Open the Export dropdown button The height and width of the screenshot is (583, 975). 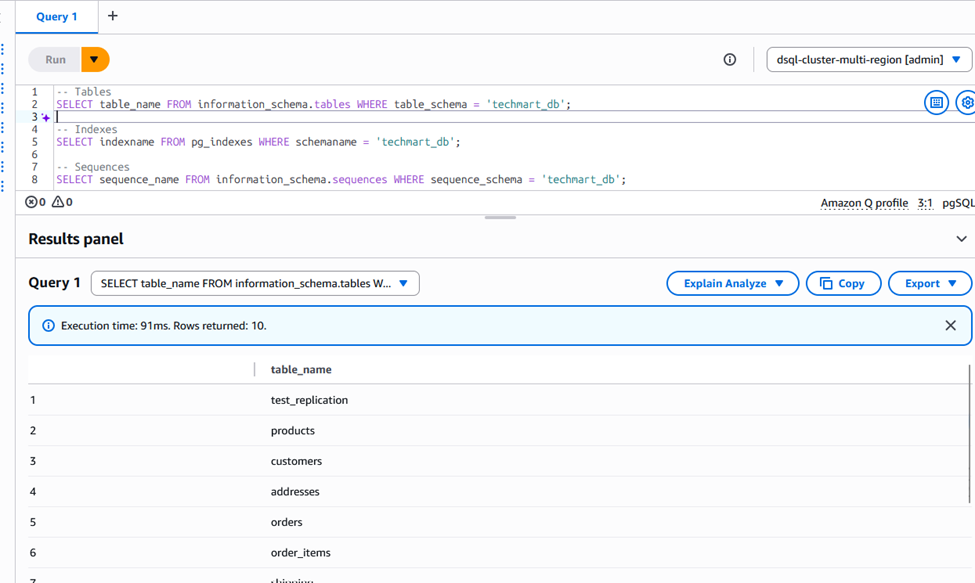click(x=930, y=283)
